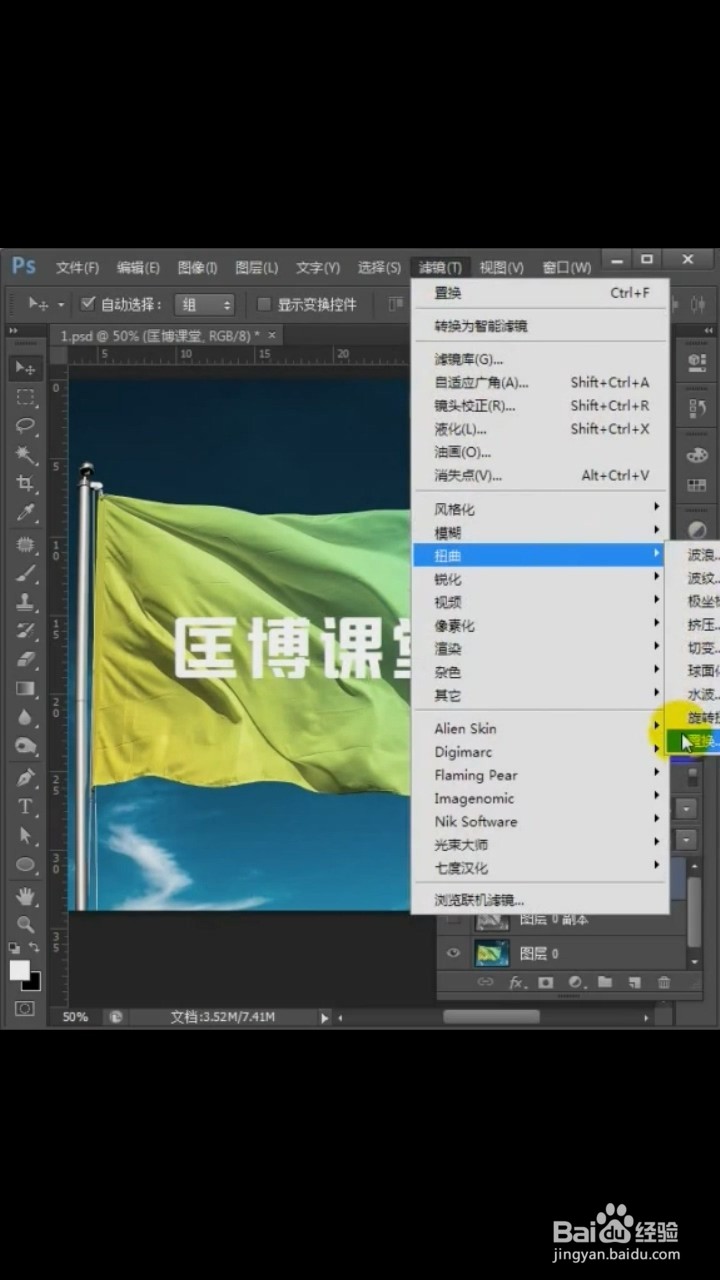720x1280 pixels.
Task: Select the Dodge tool
Action: pos(26,746)
